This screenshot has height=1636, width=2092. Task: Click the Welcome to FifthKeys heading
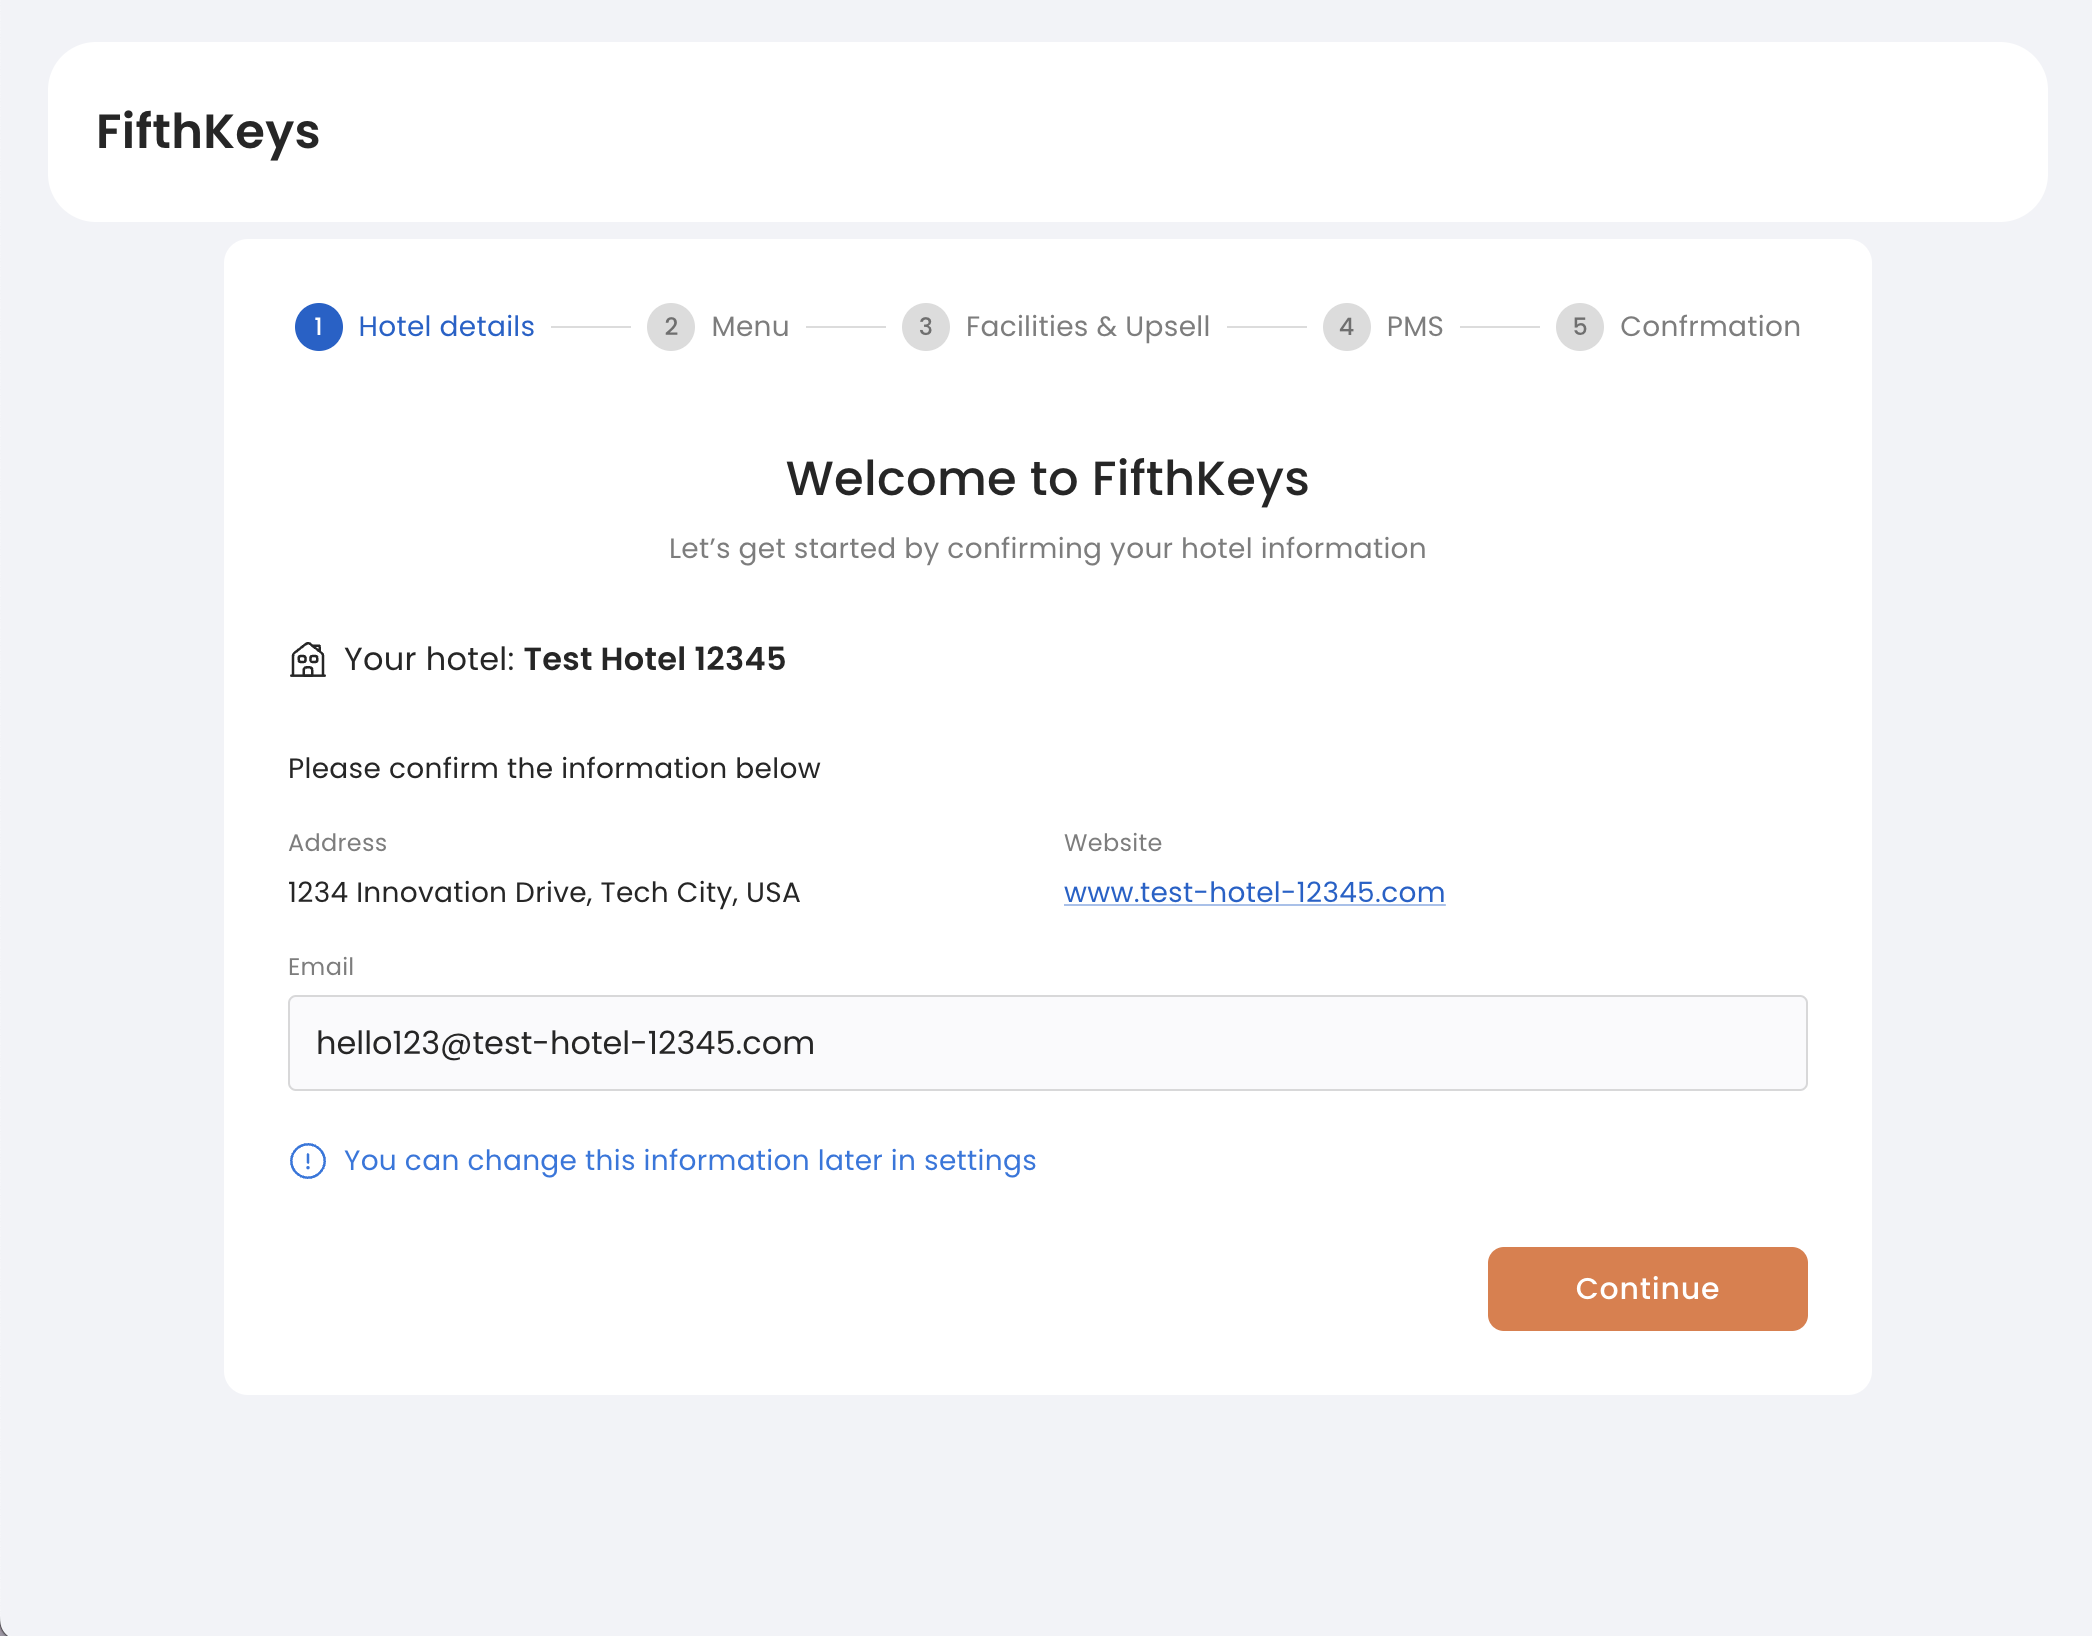(x=1048, y=478)
